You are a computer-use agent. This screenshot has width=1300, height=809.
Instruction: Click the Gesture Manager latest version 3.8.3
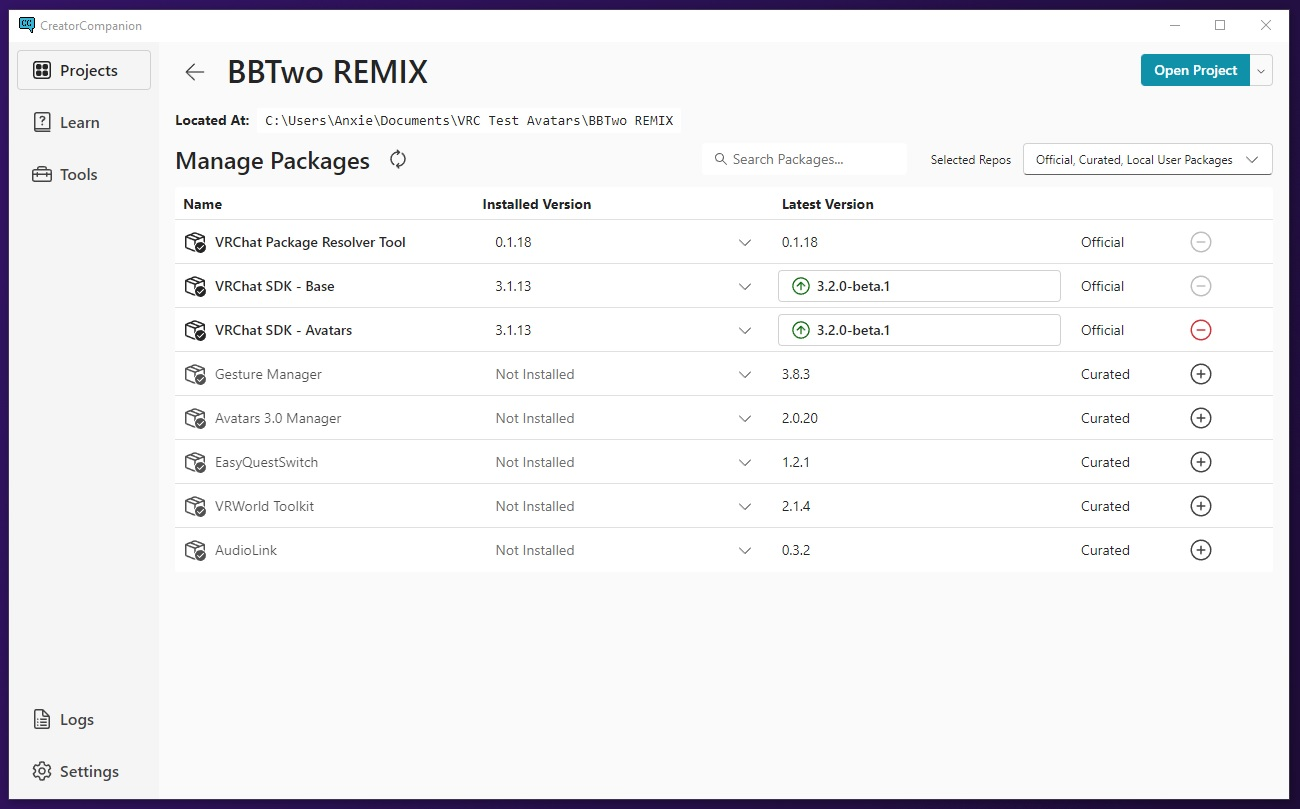(x=798, y=374)
